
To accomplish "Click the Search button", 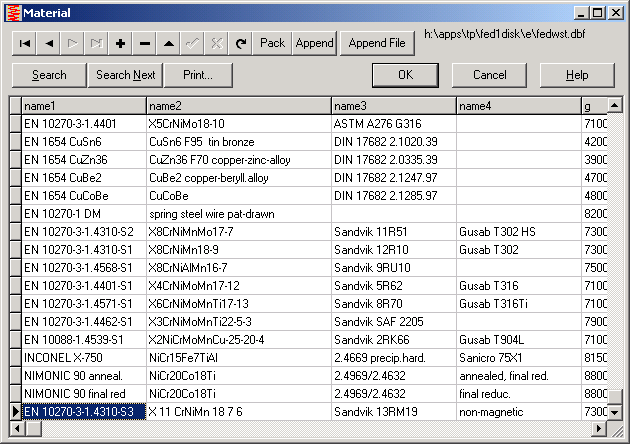I will (x=49, y=75).
